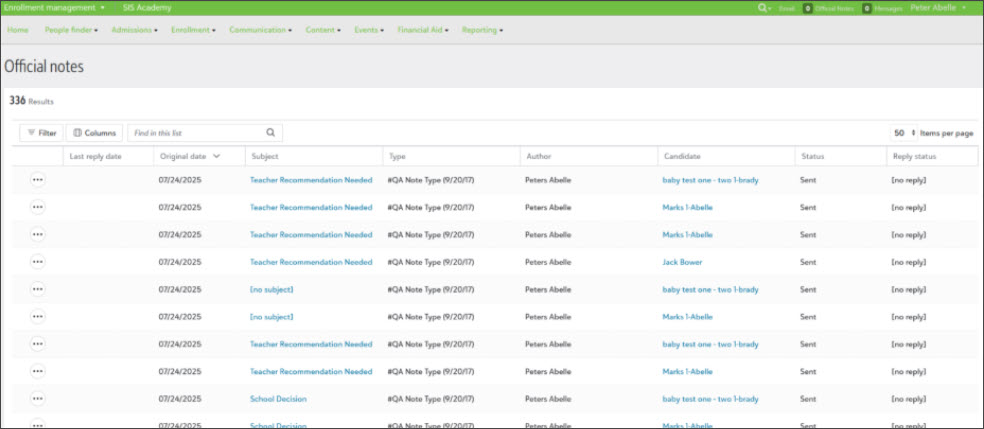
Task: Open the search magnifier in top bar
Action: [x=764, y=8]
